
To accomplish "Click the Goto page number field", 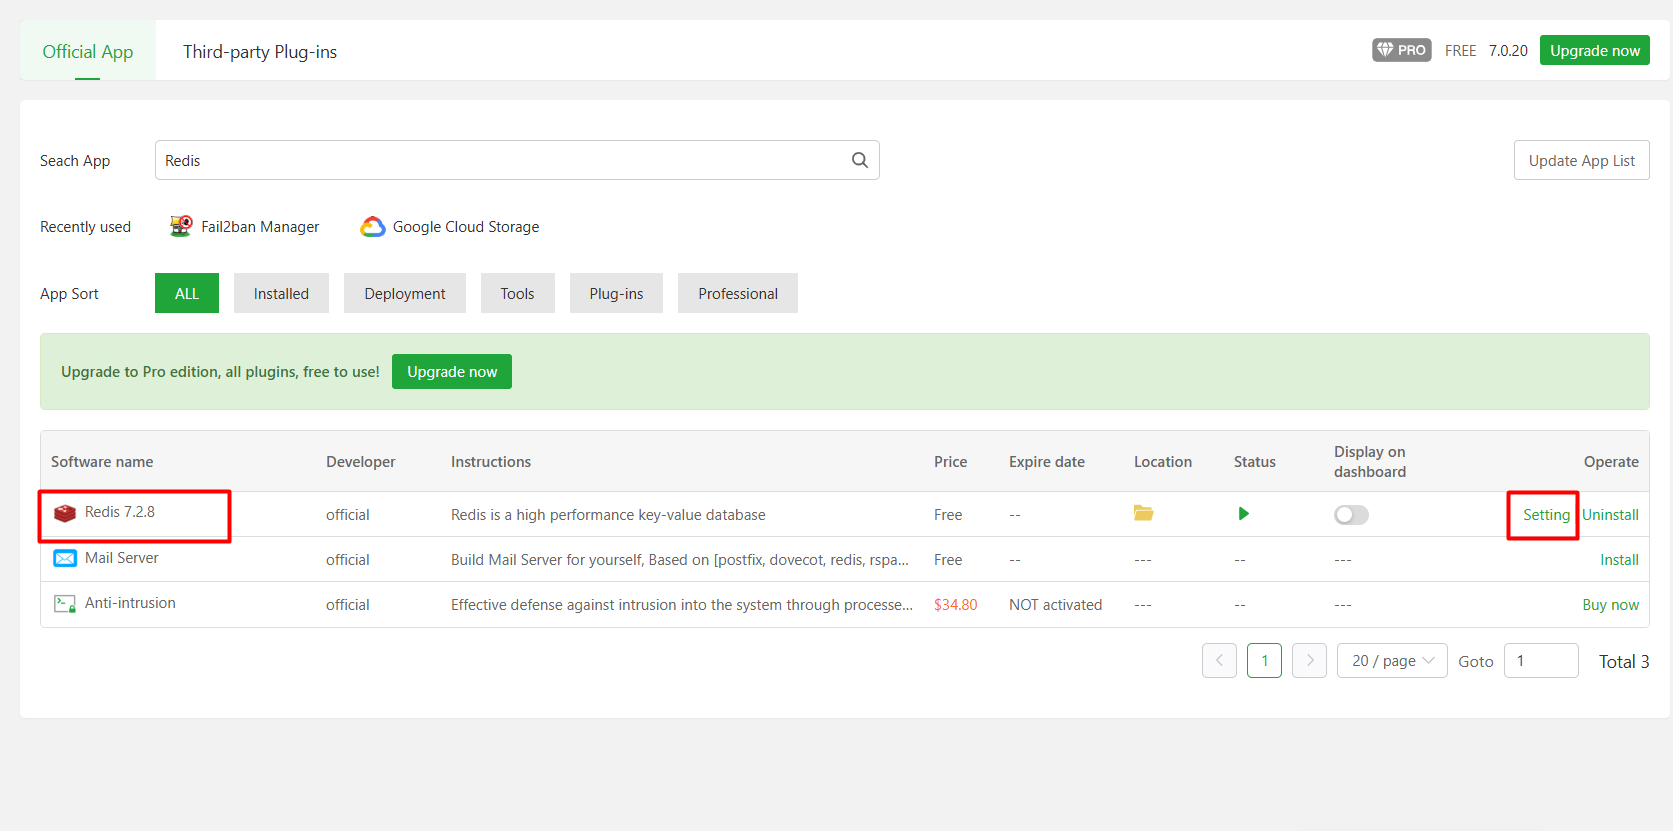I will 1541,660.
